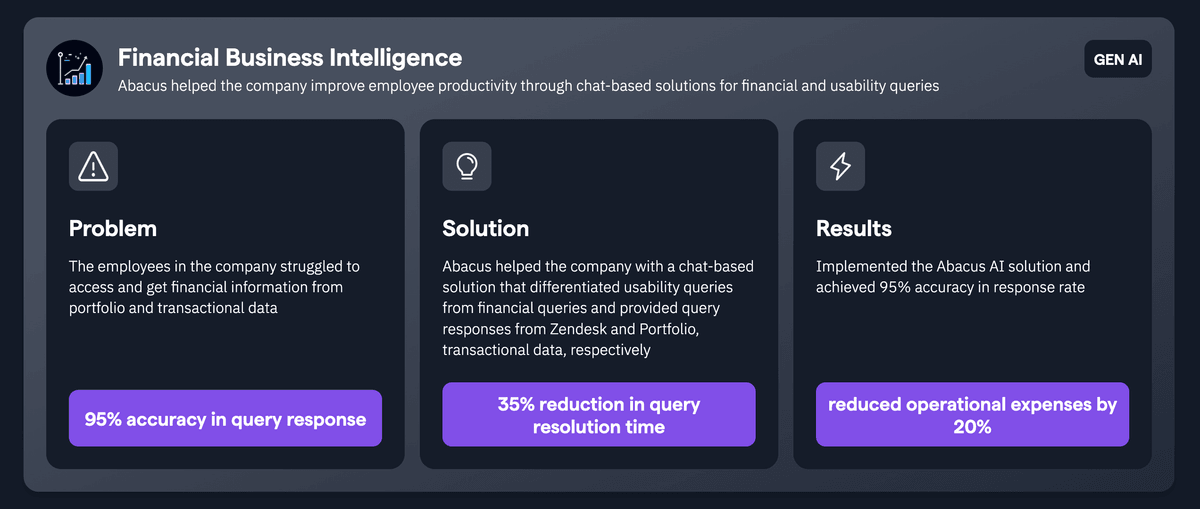The image size is (1200, 509).
Task: Click the Financial Business Intelligence chart logo icon
Action: point(74,69)
